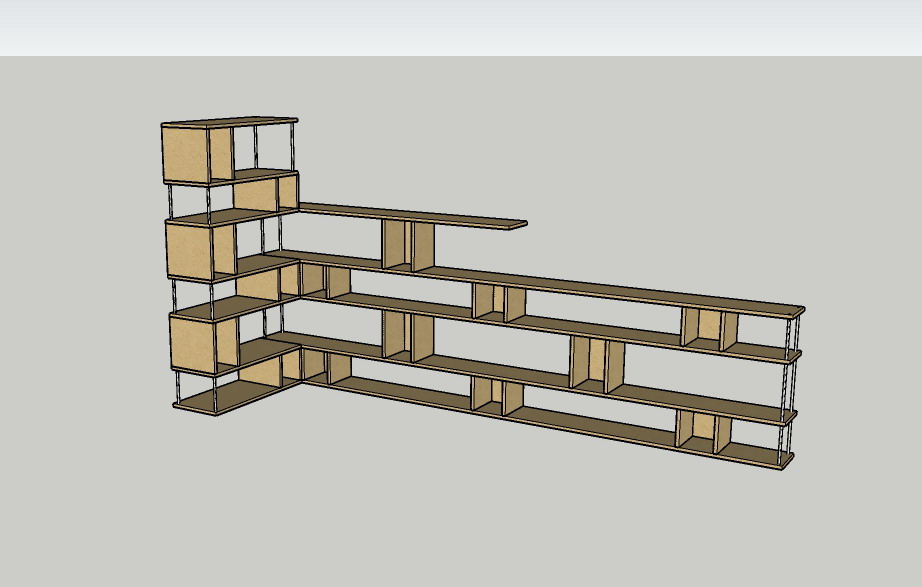Select the tower's bottom base board

[x=215, y=400]
